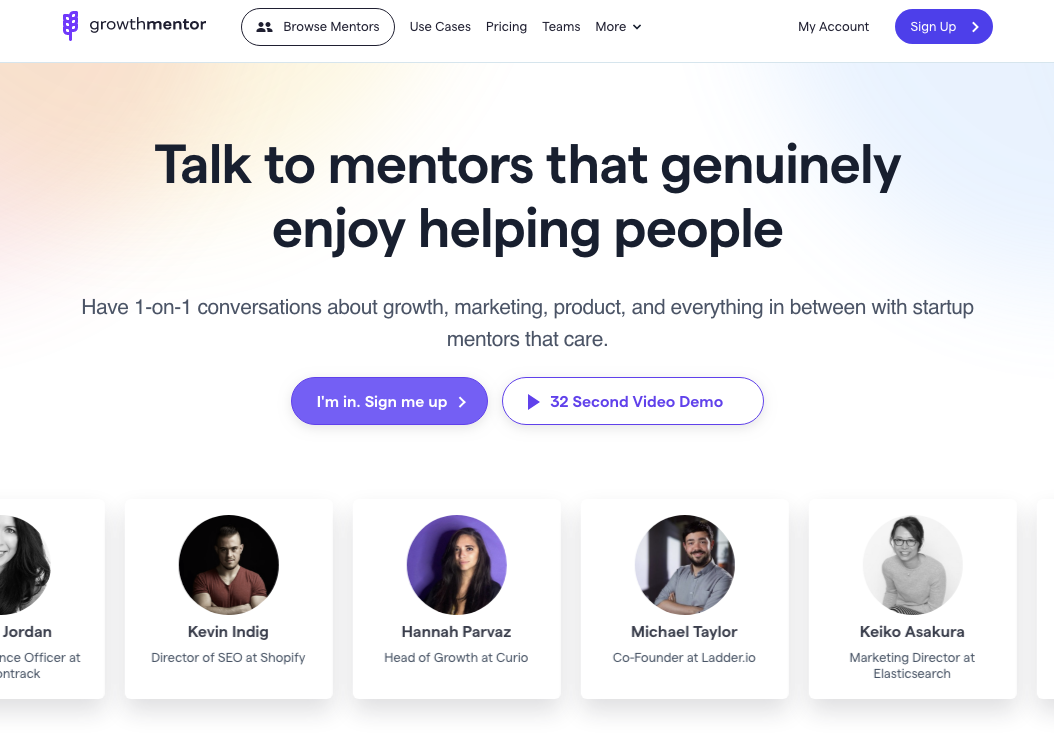
Task: Open the Use Cases page
Action: click(x=440, y=27)
